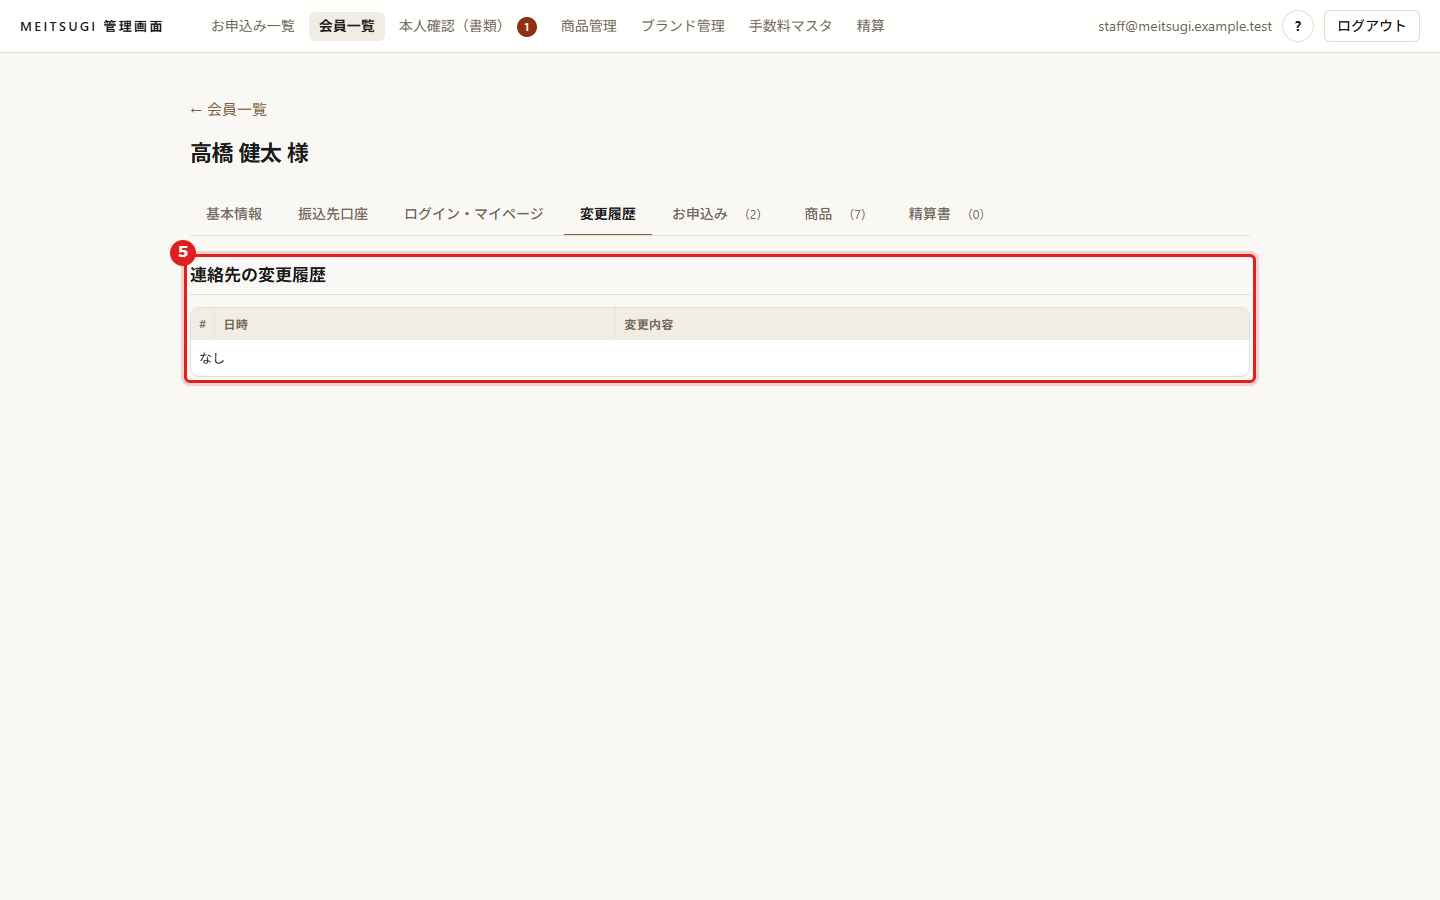Switch to the ログイン・マイページ tab
1440x900 pixels.
(x=474, y=214)
